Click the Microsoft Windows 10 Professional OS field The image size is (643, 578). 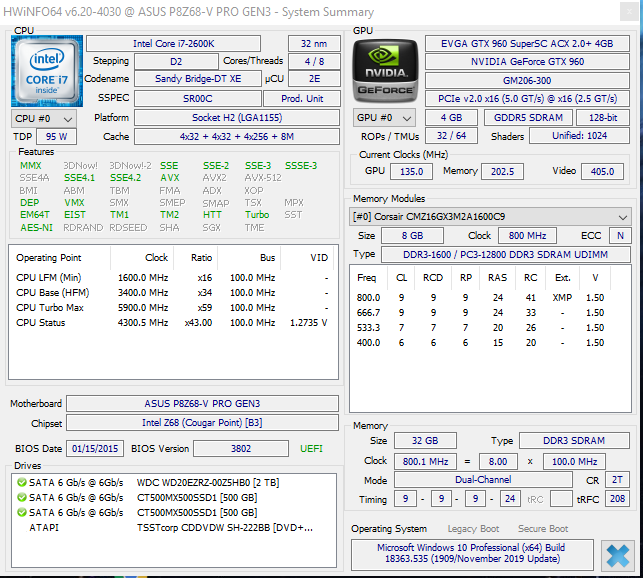472,553
